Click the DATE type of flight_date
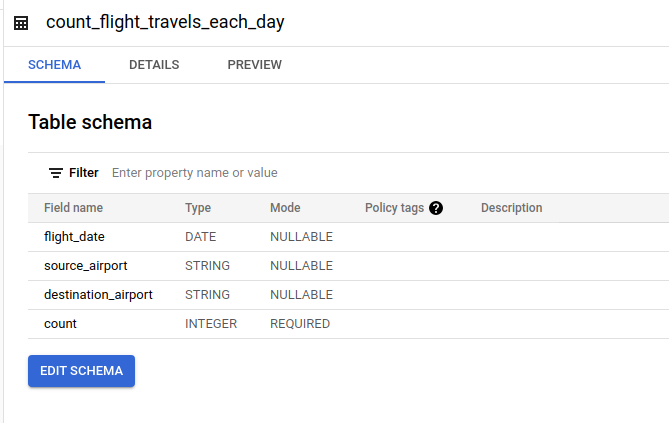This screenshot has width=669, height=423. point(201,237)
